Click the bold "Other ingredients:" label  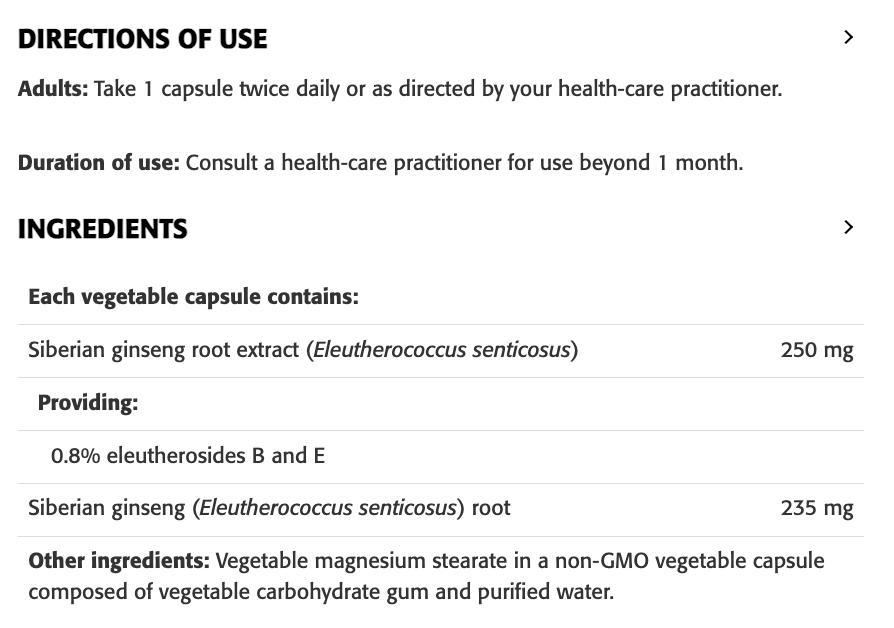click(x=118, y=560)
